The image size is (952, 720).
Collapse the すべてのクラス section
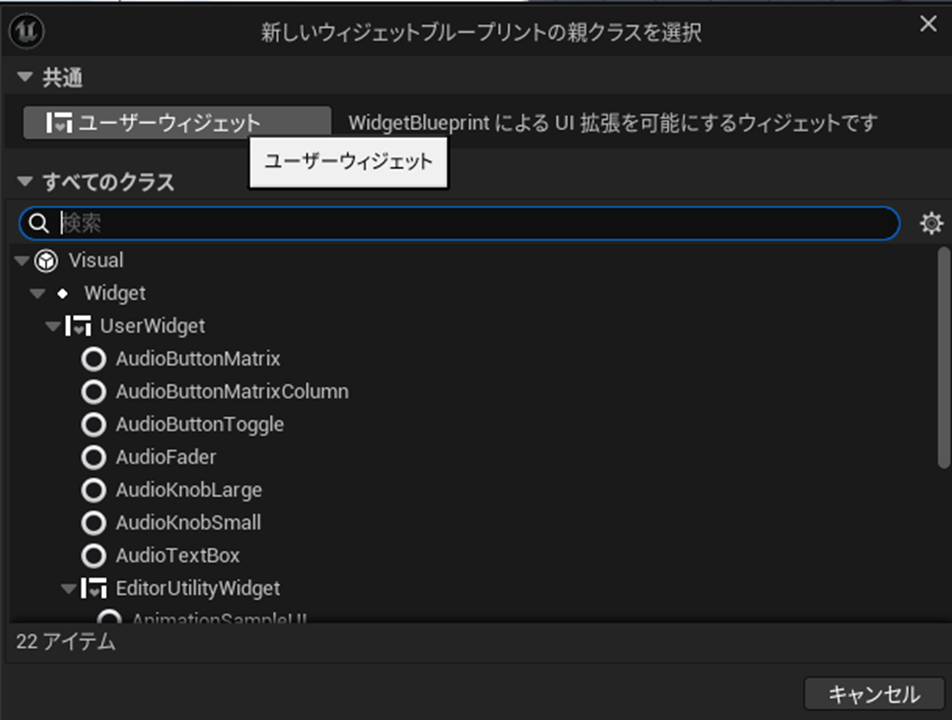click(25, 182)
